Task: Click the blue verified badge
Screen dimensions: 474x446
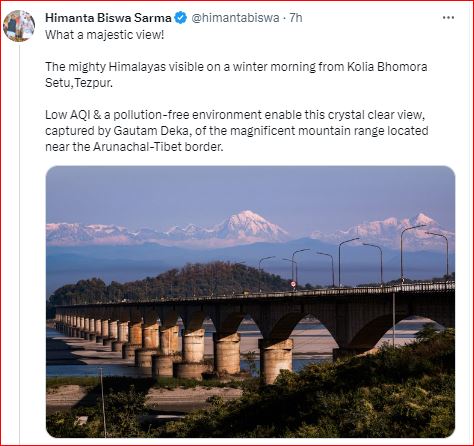Action: click(180, 18)
